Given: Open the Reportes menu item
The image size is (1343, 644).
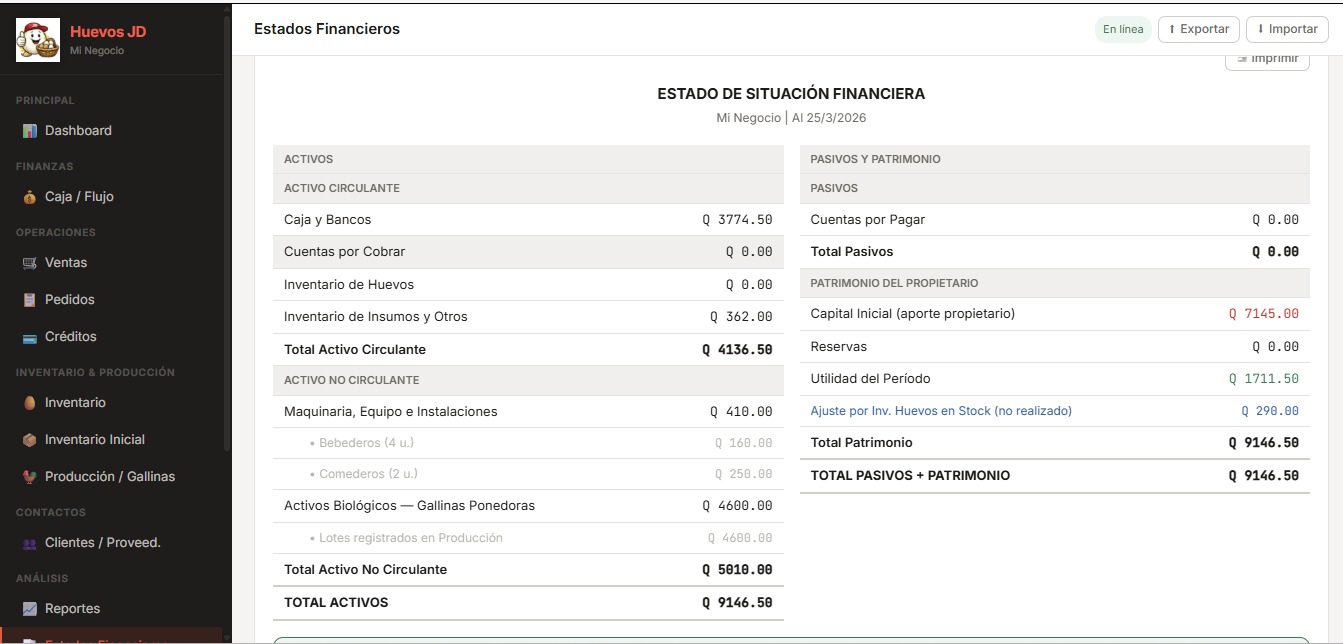Looking at the screenshot, I should pyautogui.click(x=72, y=609).
